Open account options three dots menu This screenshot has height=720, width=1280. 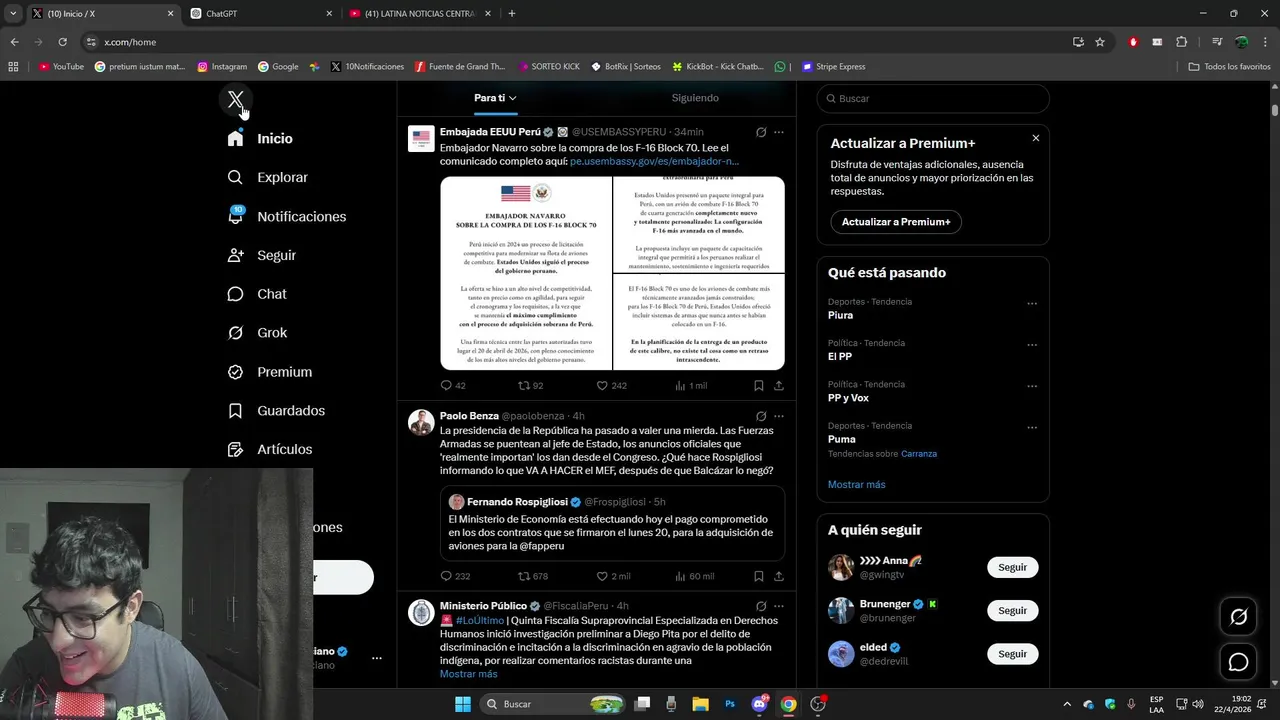(377, 658)
